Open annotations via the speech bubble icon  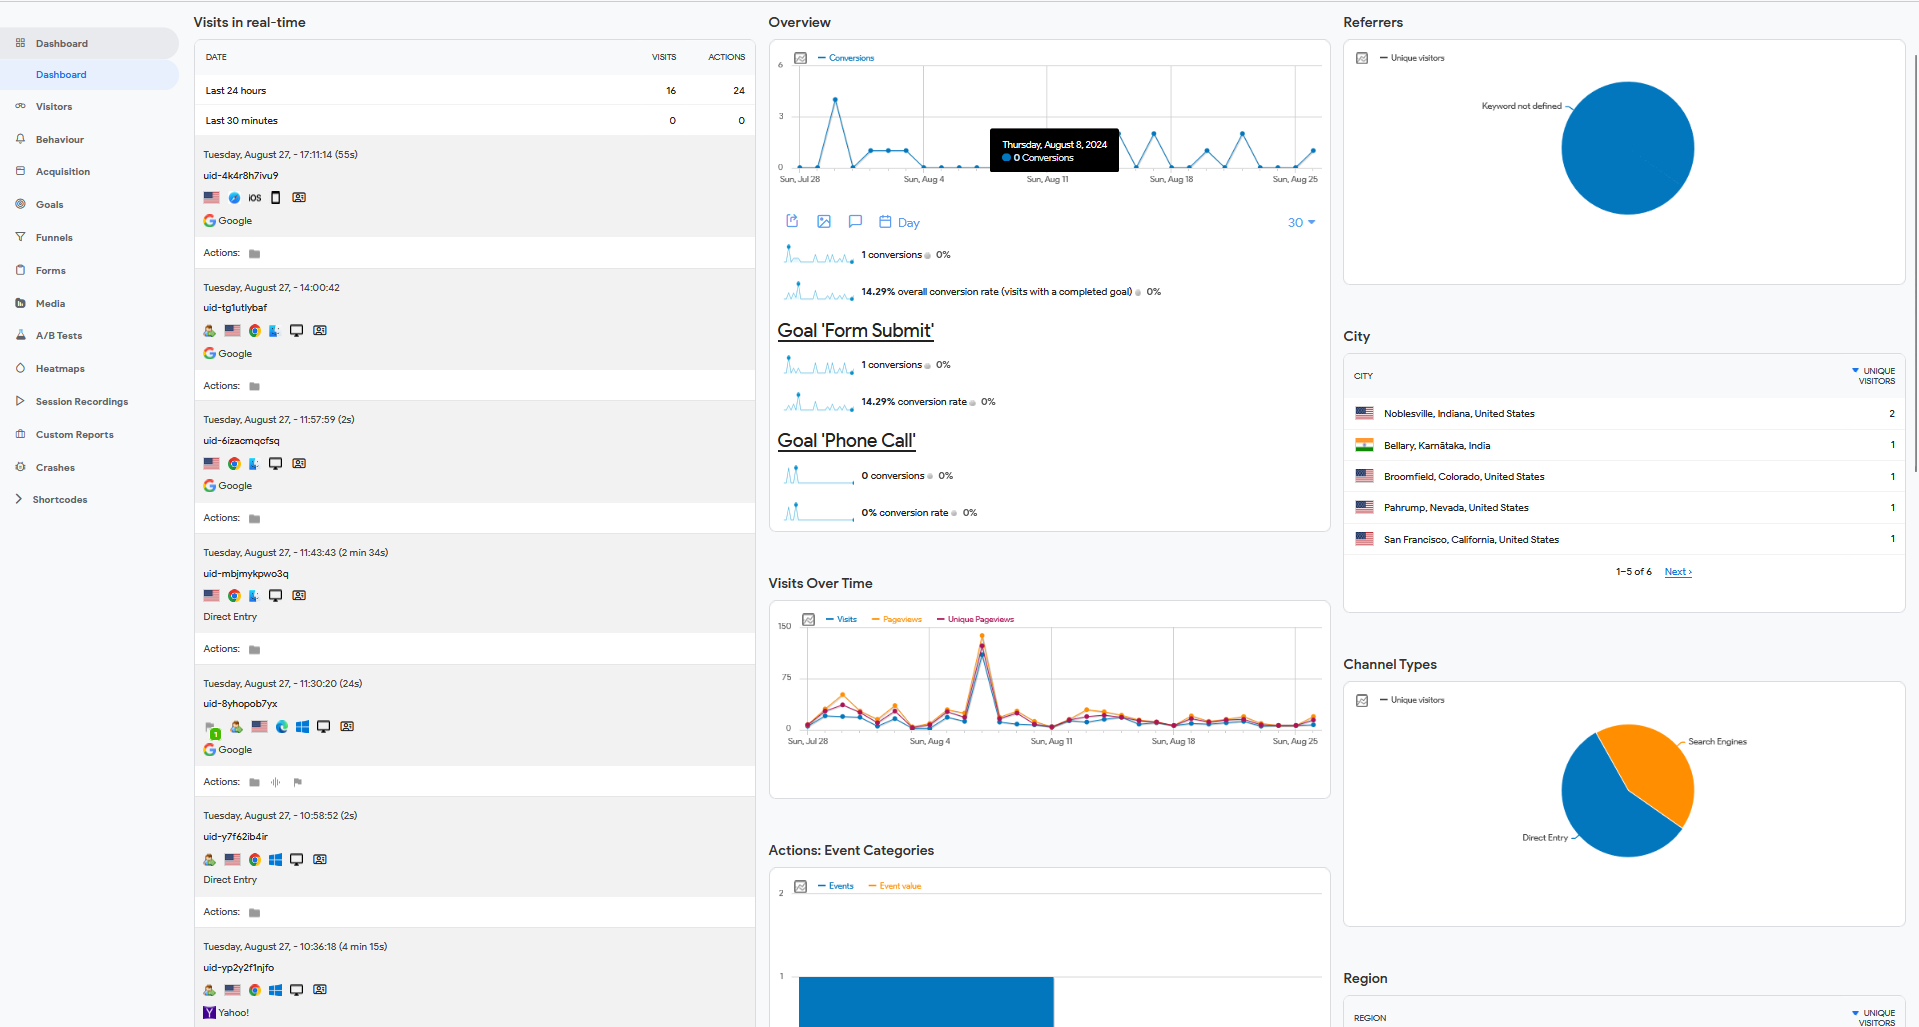(855, 221)
